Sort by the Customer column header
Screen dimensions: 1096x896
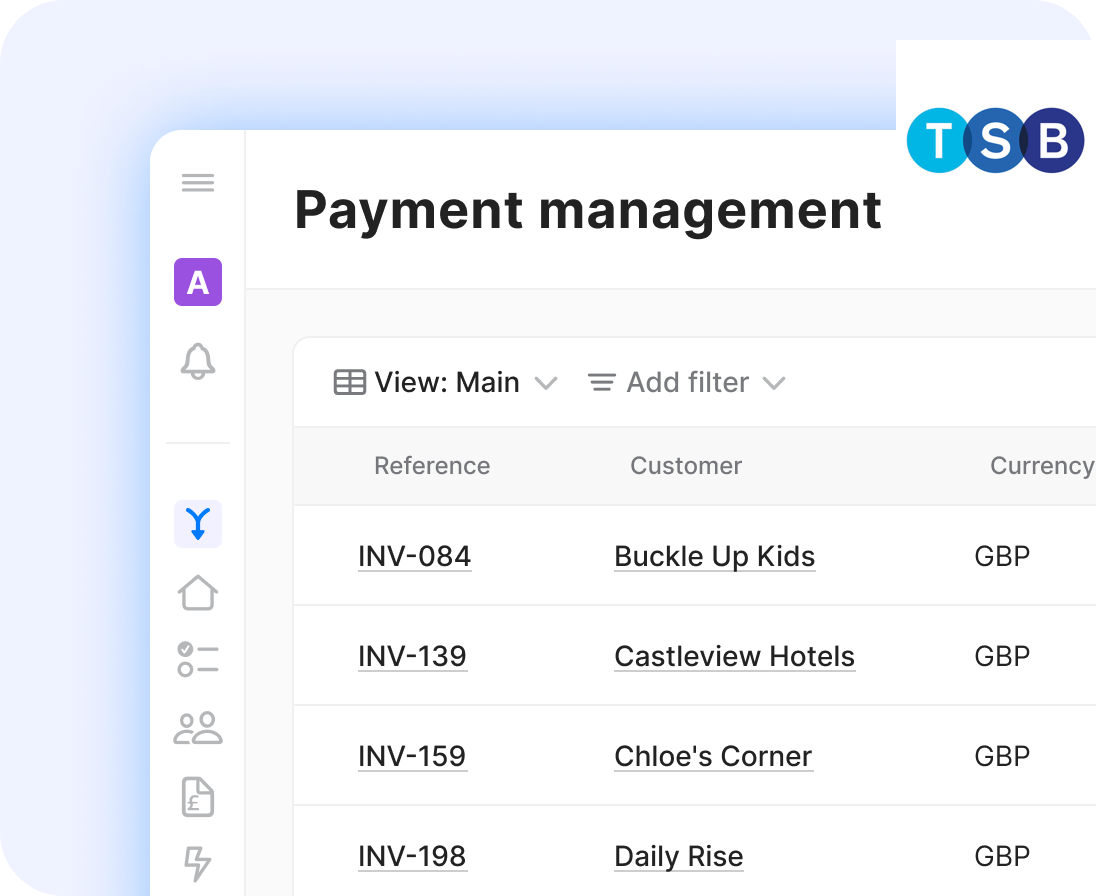click(x=686, y=466)
